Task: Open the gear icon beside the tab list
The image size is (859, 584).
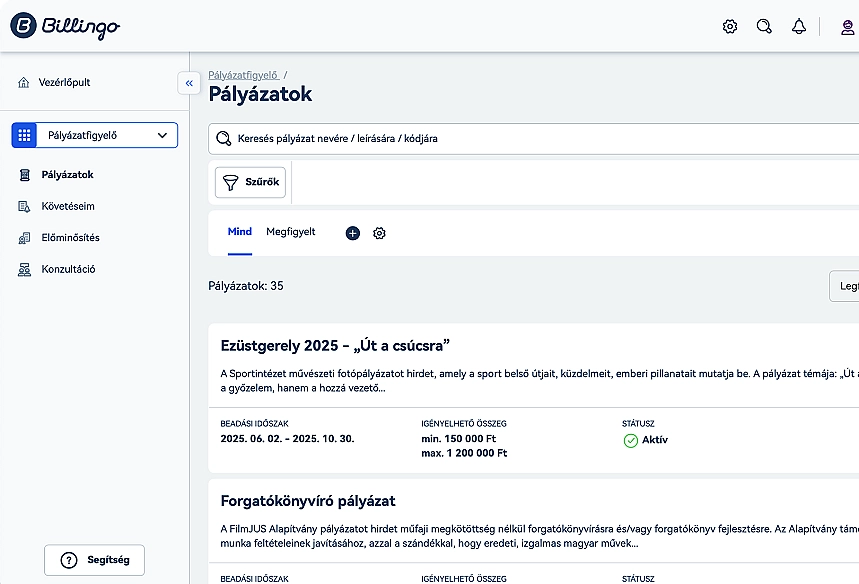Action: tap(379, 233)
